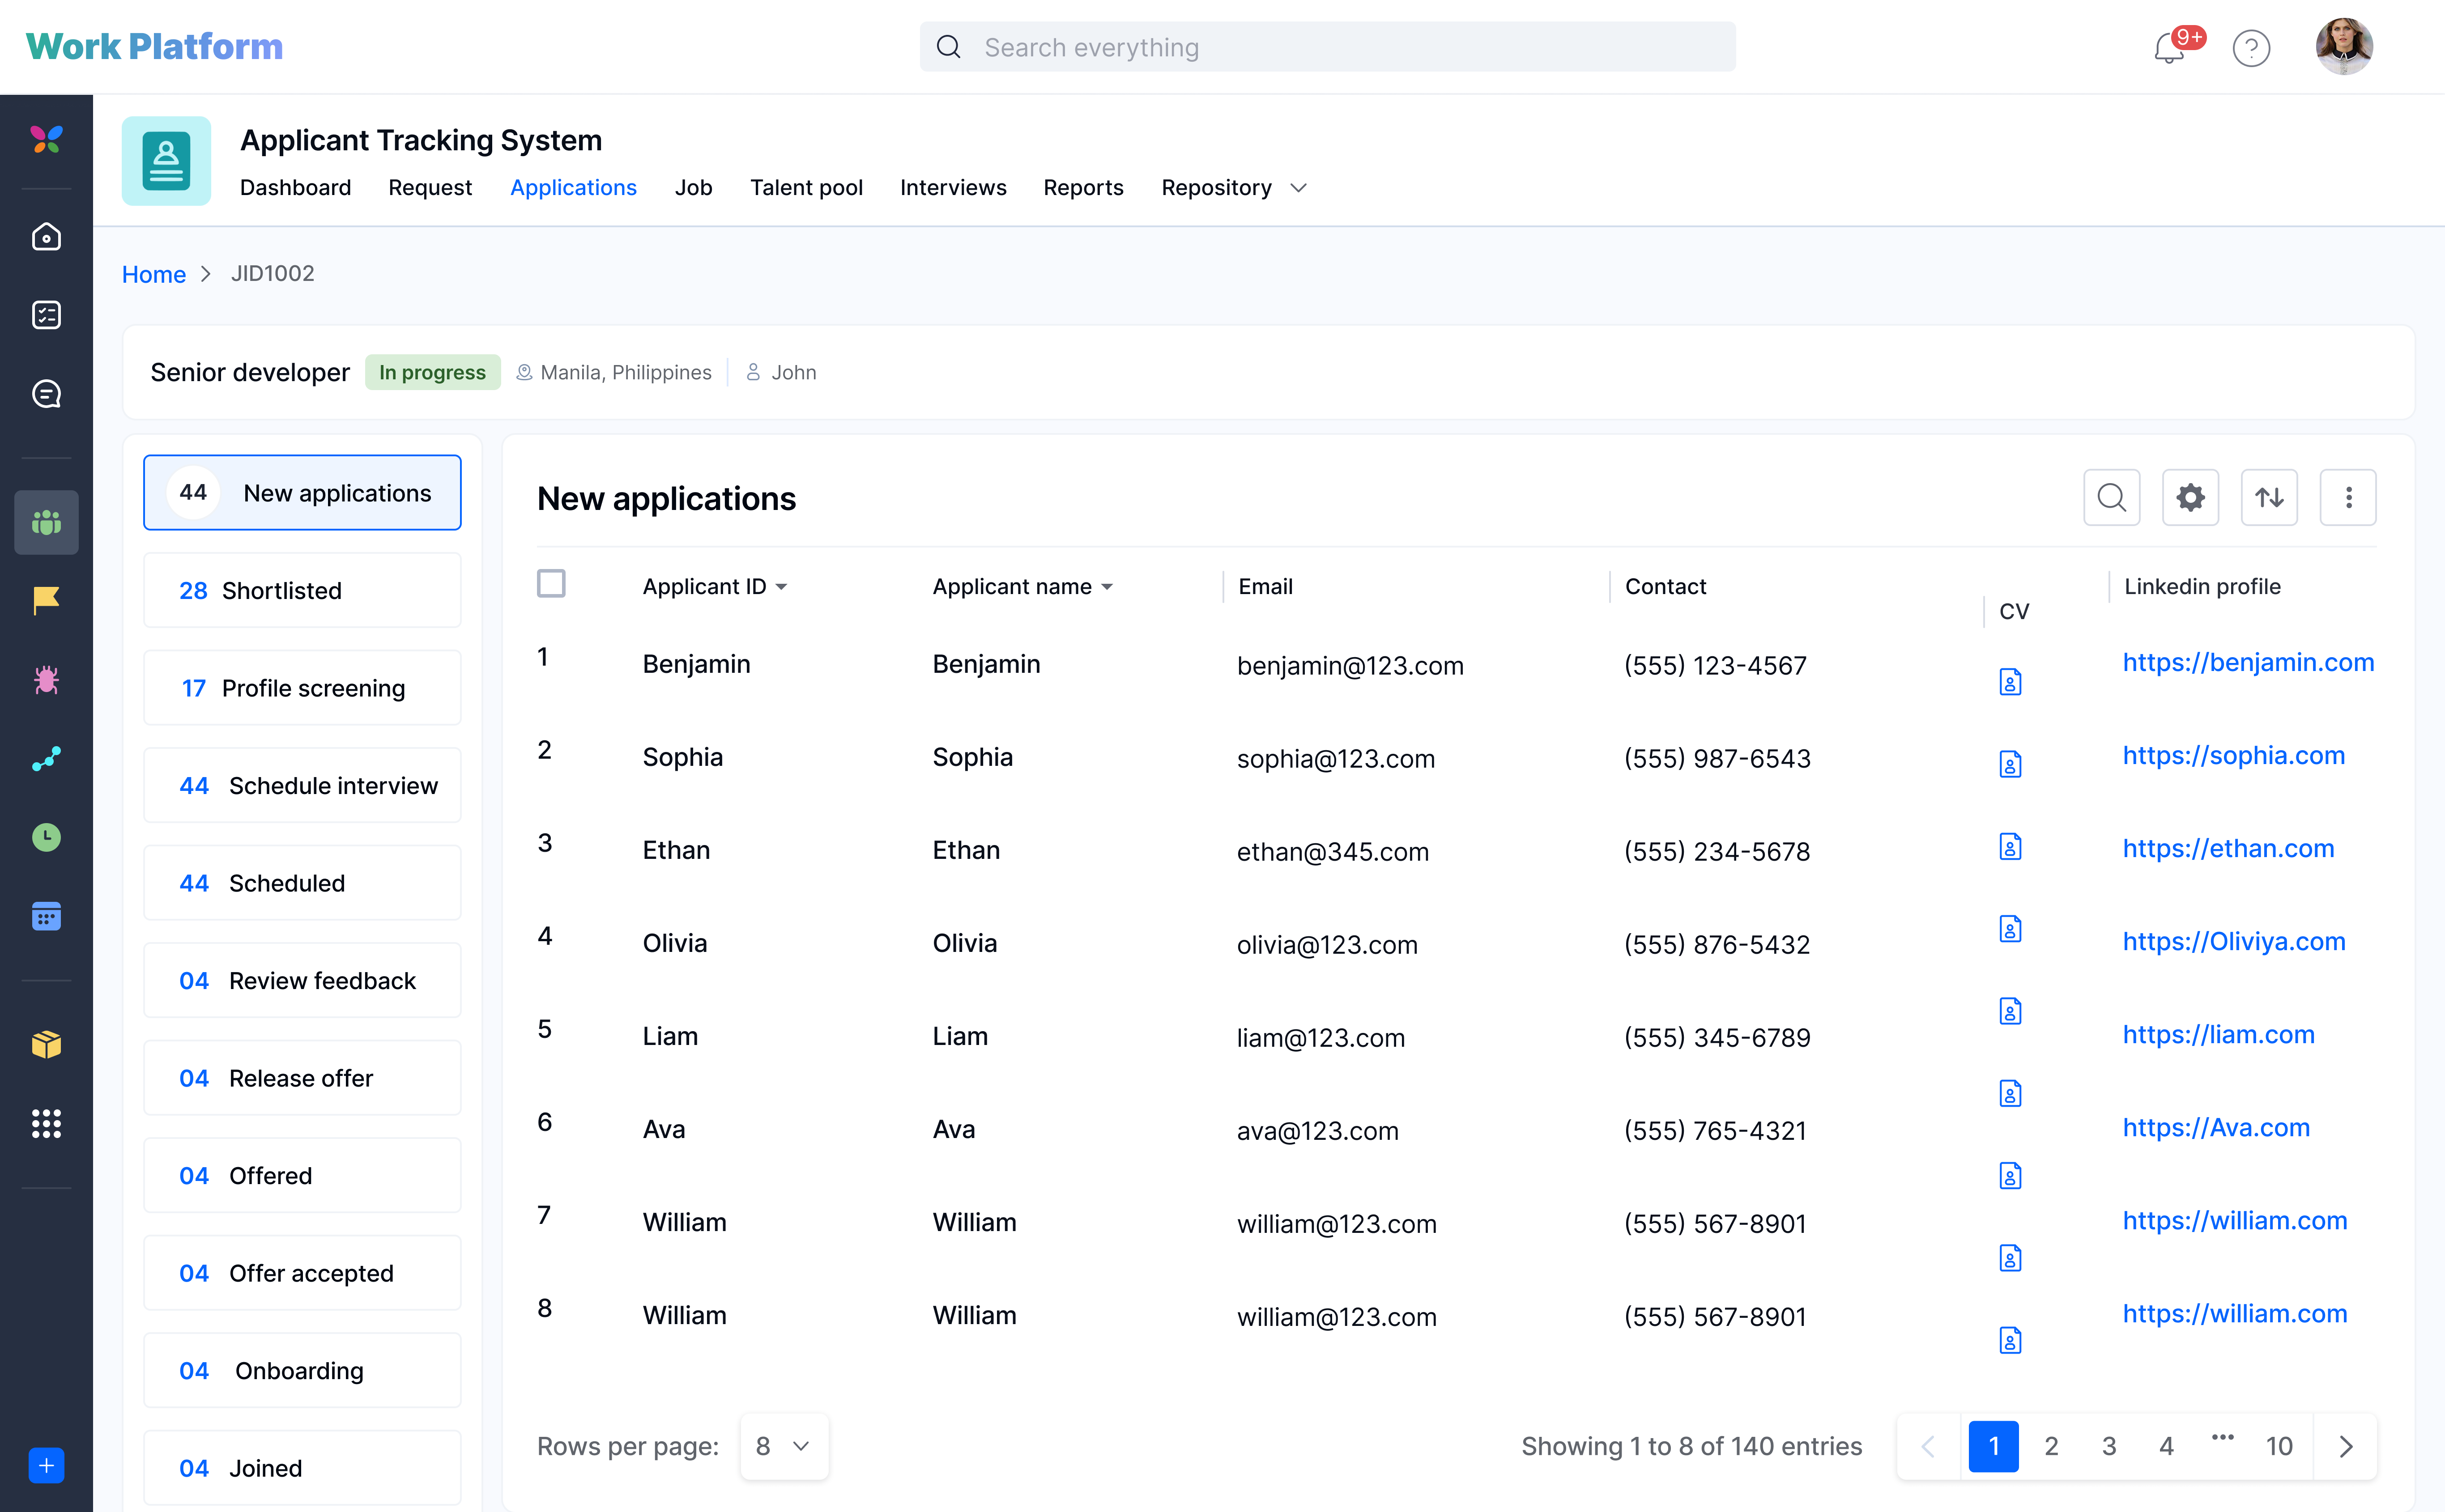Sort by Applicant ID column arrow

(781, 587)
